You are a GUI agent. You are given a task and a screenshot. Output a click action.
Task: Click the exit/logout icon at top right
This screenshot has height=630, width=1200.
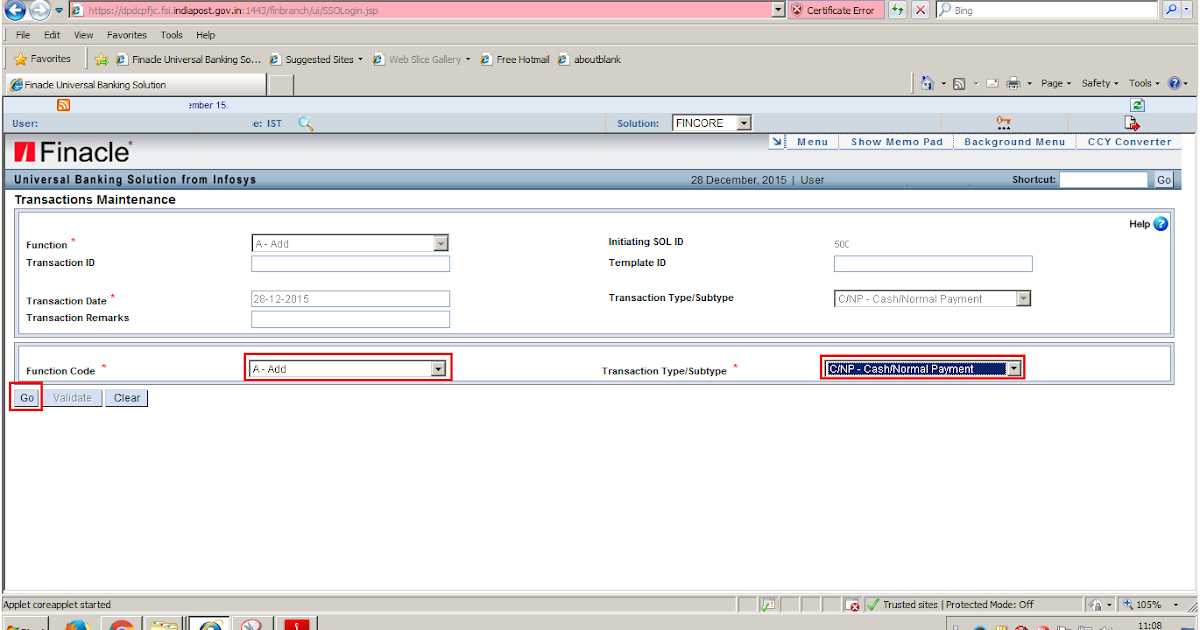click(1132, 122)
